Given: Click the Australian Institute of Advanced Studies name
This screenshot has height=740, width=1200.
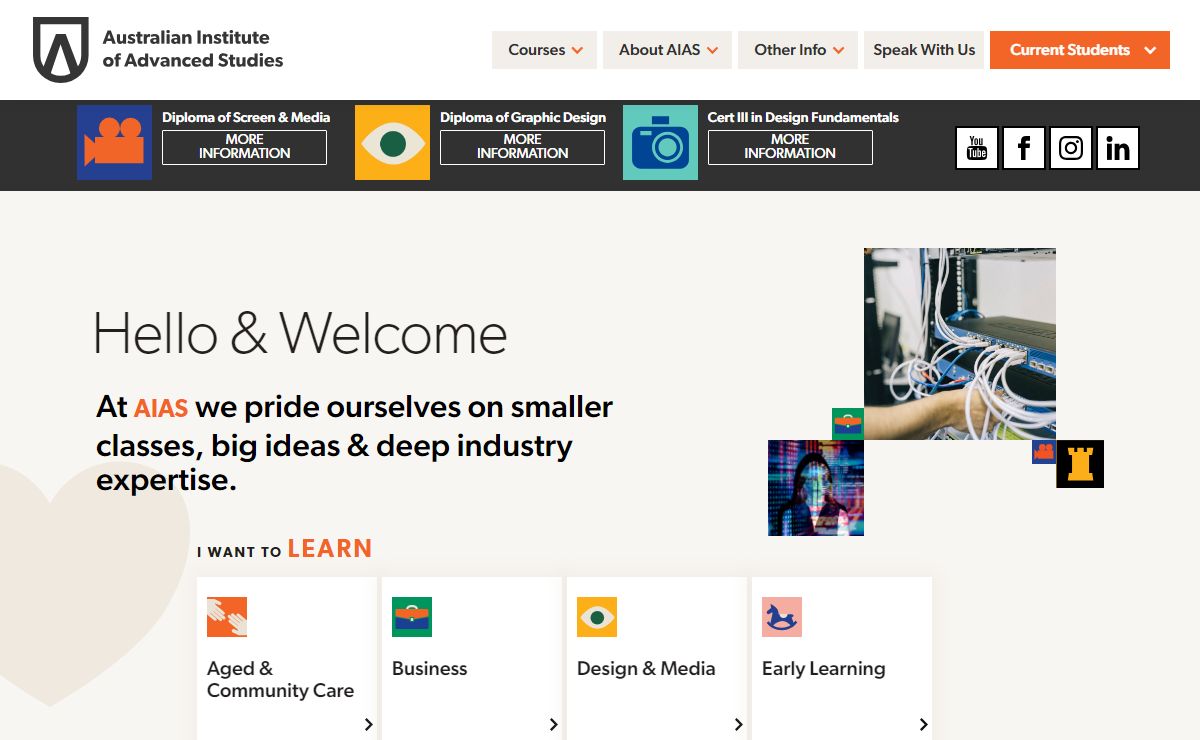Looking at the screenshot, I should pyautogui.click(x=192, y=49).
